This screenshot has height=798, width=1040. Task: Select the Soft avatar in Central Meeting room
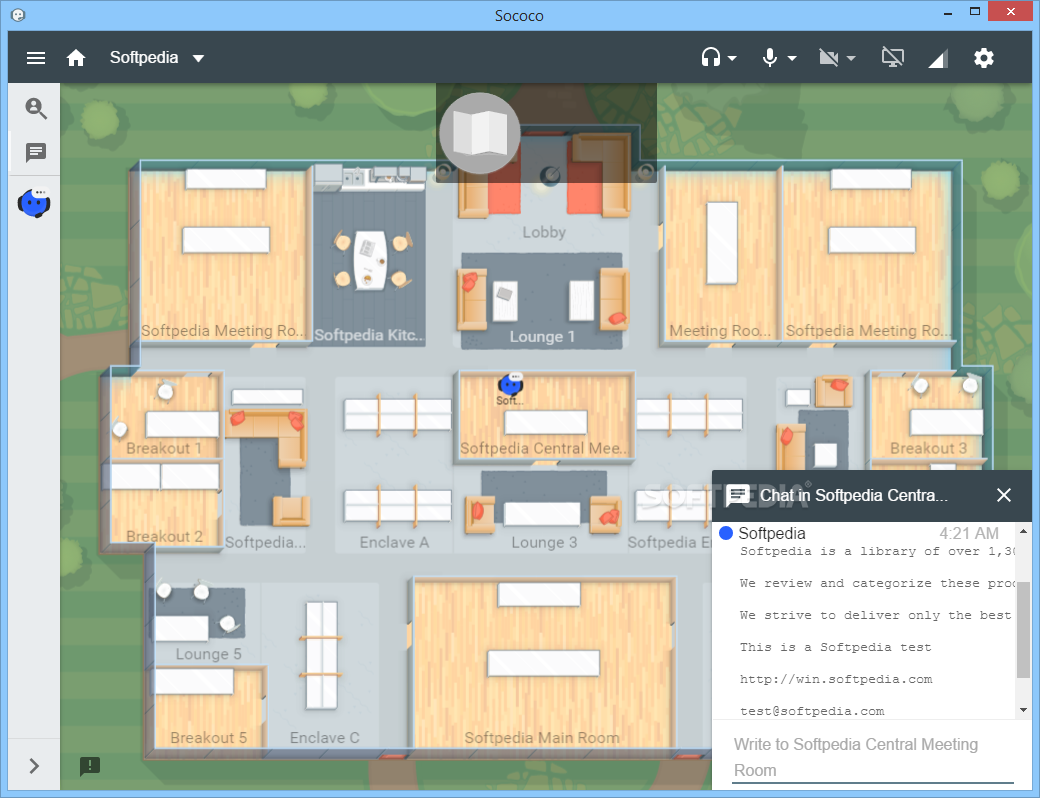click(x=511, y=385)
